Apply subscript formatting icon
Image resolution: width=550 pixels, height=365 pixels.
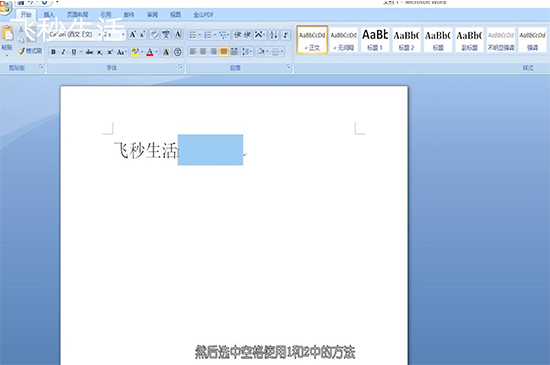pos(100,52)
